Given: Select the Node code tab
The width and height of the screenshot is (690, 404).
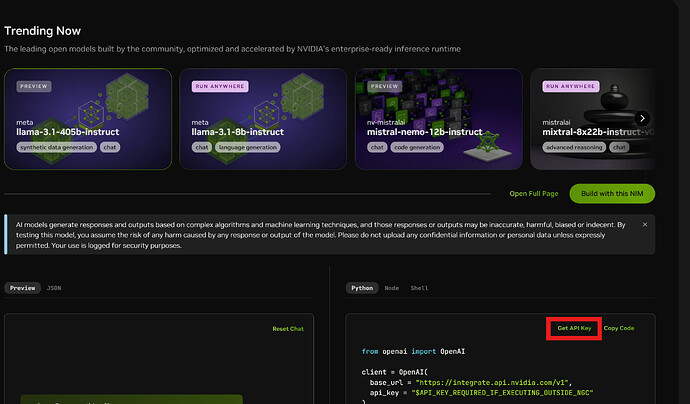Looking at the screenshot, I should point(392,288).
